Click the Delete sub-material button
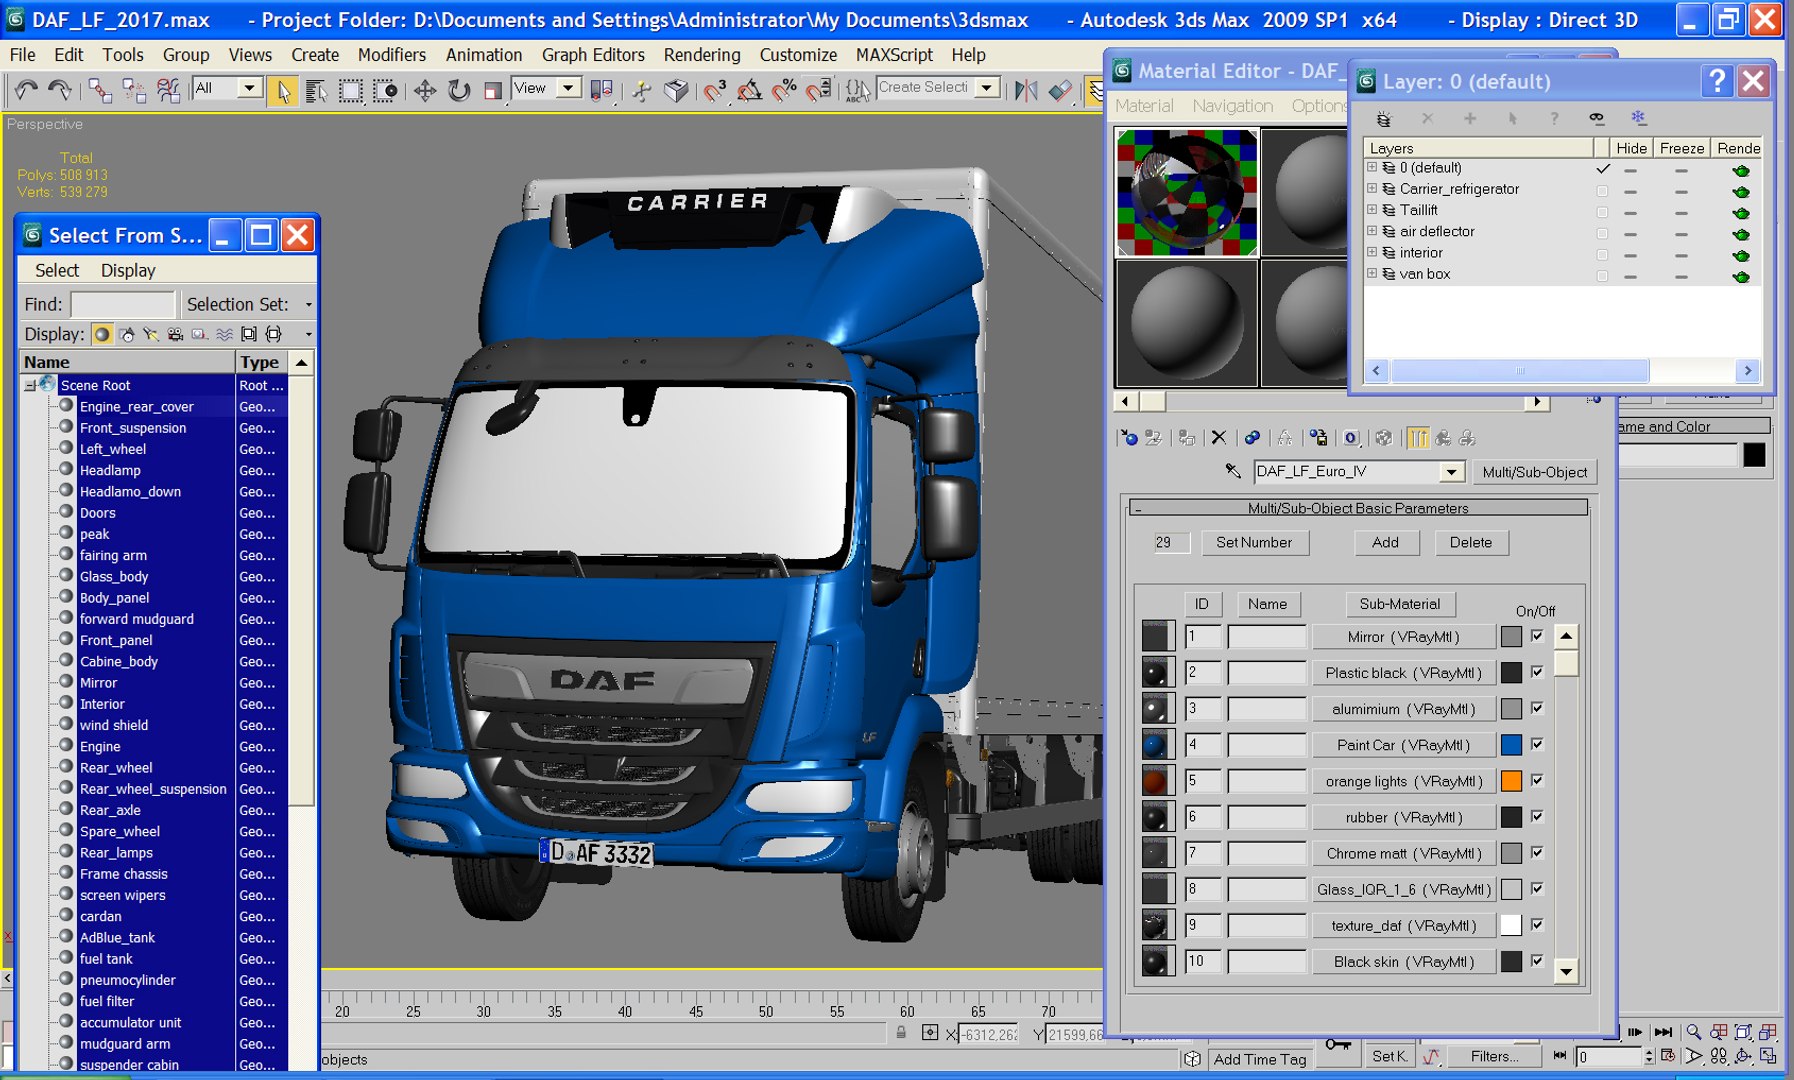Image resolution: width=1794 pixels, height=1080 pixels. pyautogui.click(x=1471, y=542)
